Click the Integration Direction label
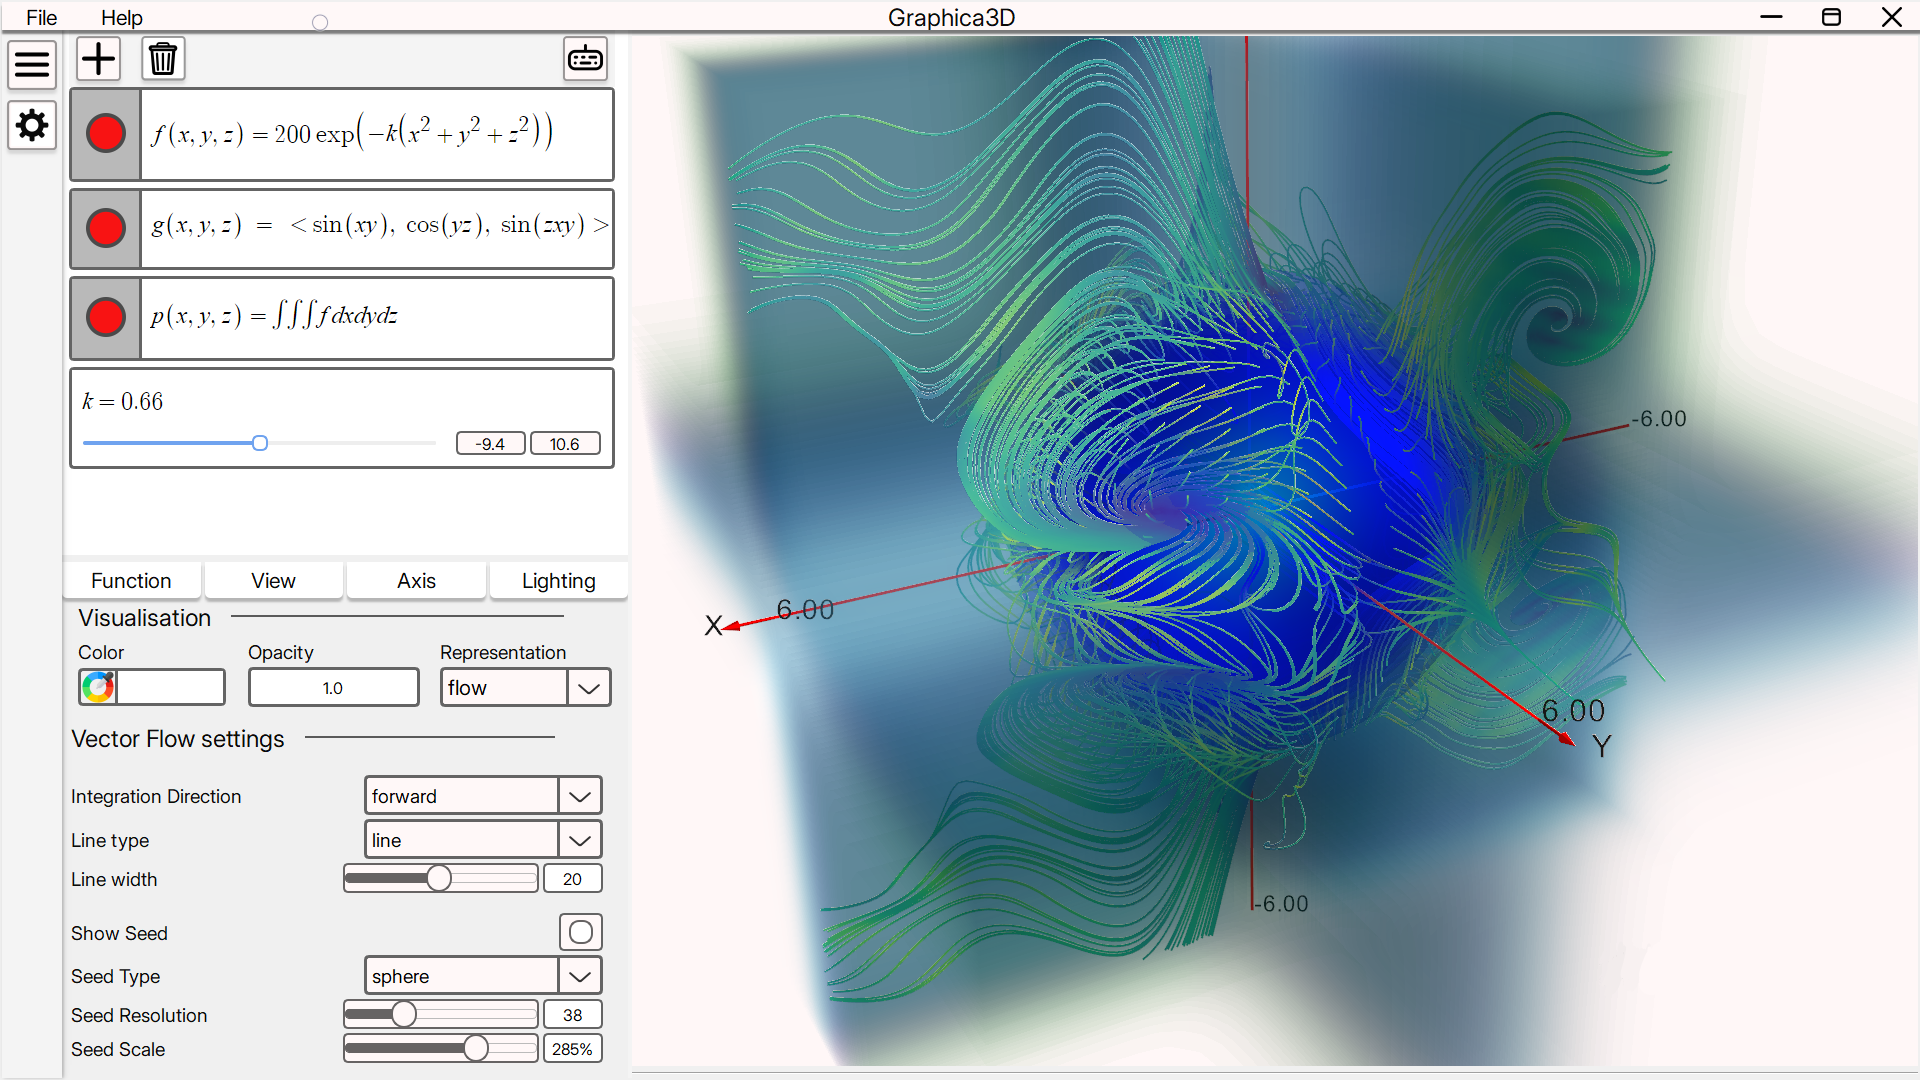Viewport: 1920px width, 1080px height. click(156, 797)
